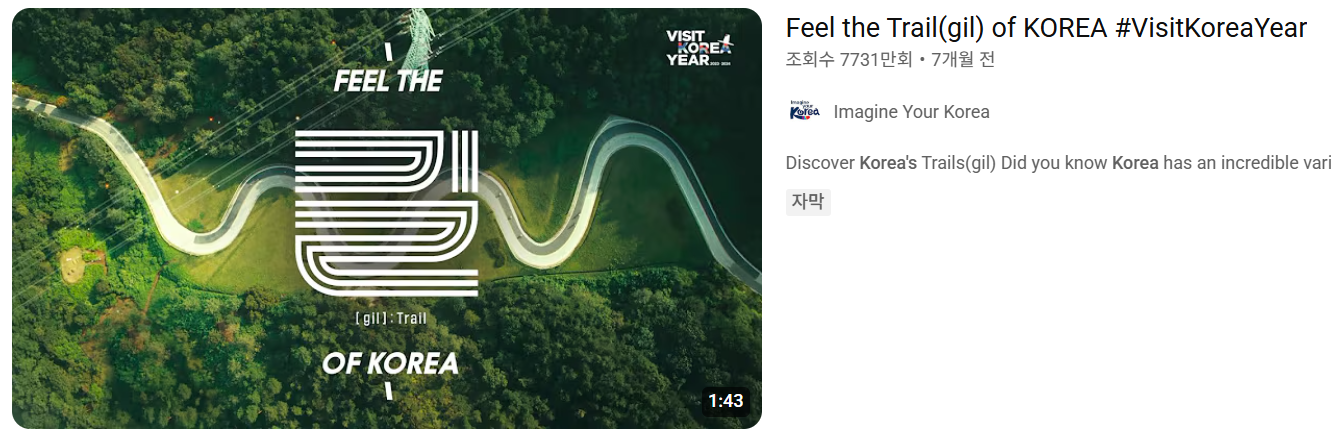Screen dimensions: 1331x438
Task: Click the 7개월 전 upload date
Action: point(963,60)
